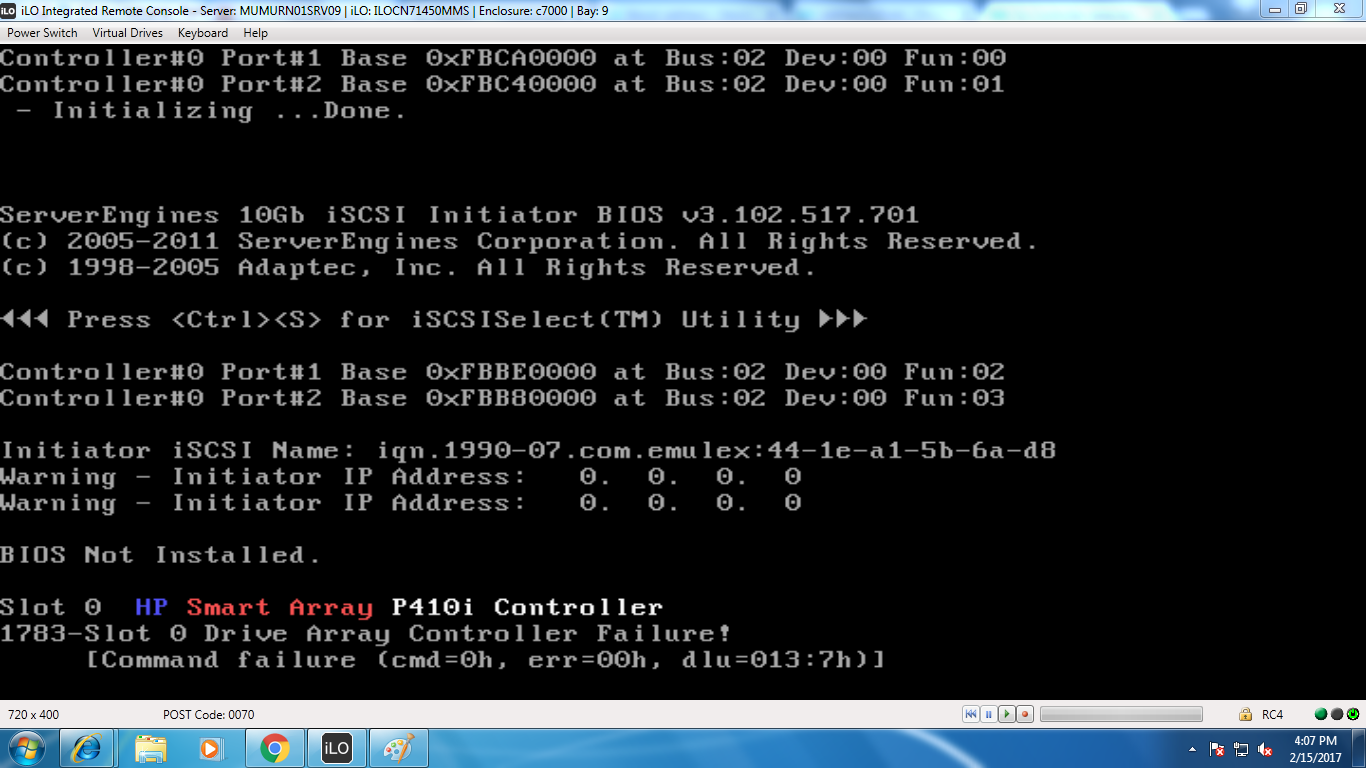Open the Power Switch menu
The width and height of the screenshot is (1366, 768).
click(x=42, y=33)
